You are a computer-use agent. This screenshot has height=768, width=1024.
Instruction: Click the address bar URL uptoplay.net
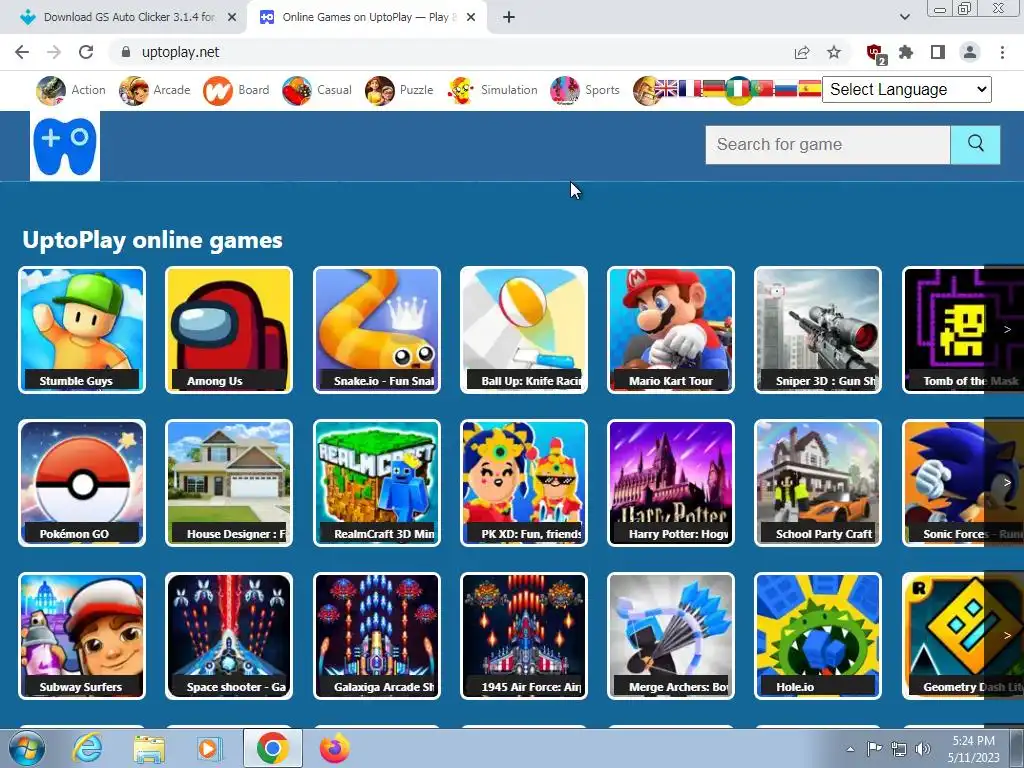pos(180,52)
